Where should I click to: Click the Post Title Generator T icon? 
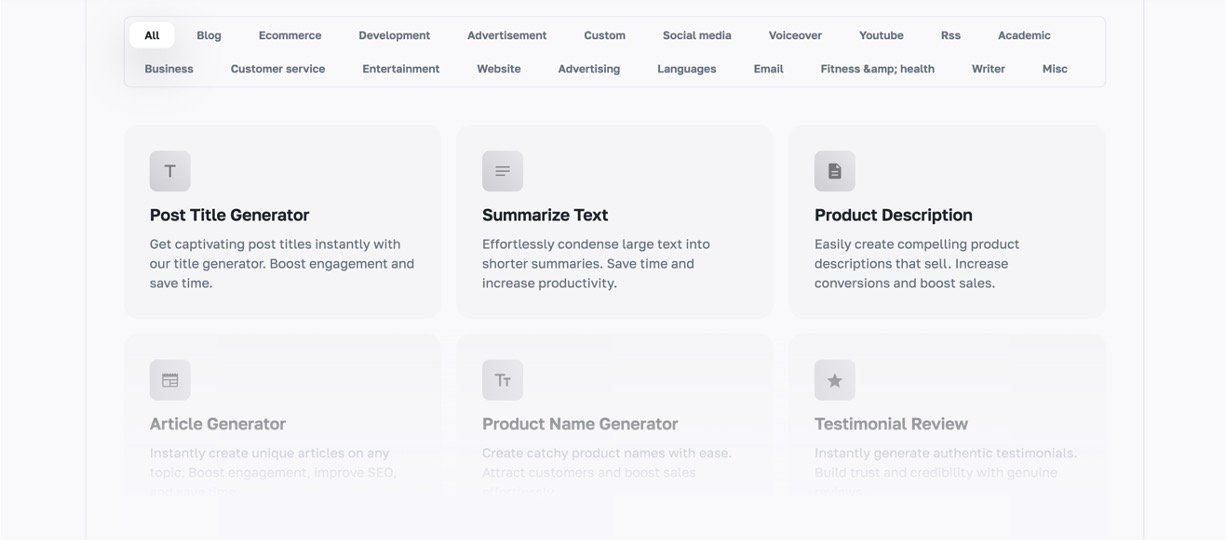point(170,171)
